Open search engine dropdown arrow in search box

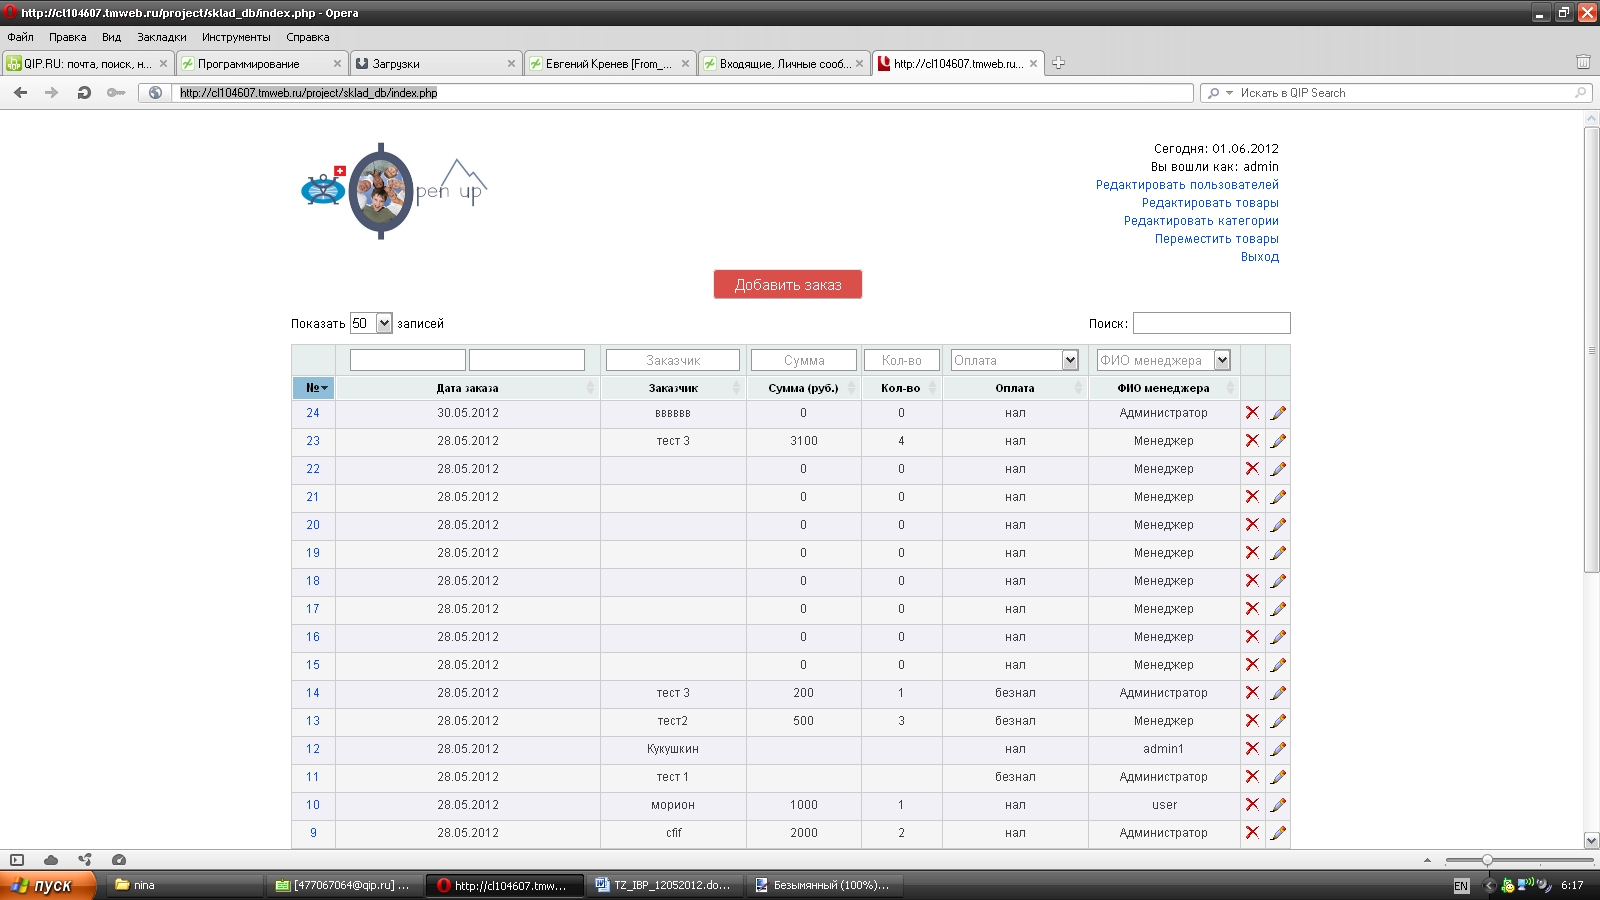pos(1229,93)
